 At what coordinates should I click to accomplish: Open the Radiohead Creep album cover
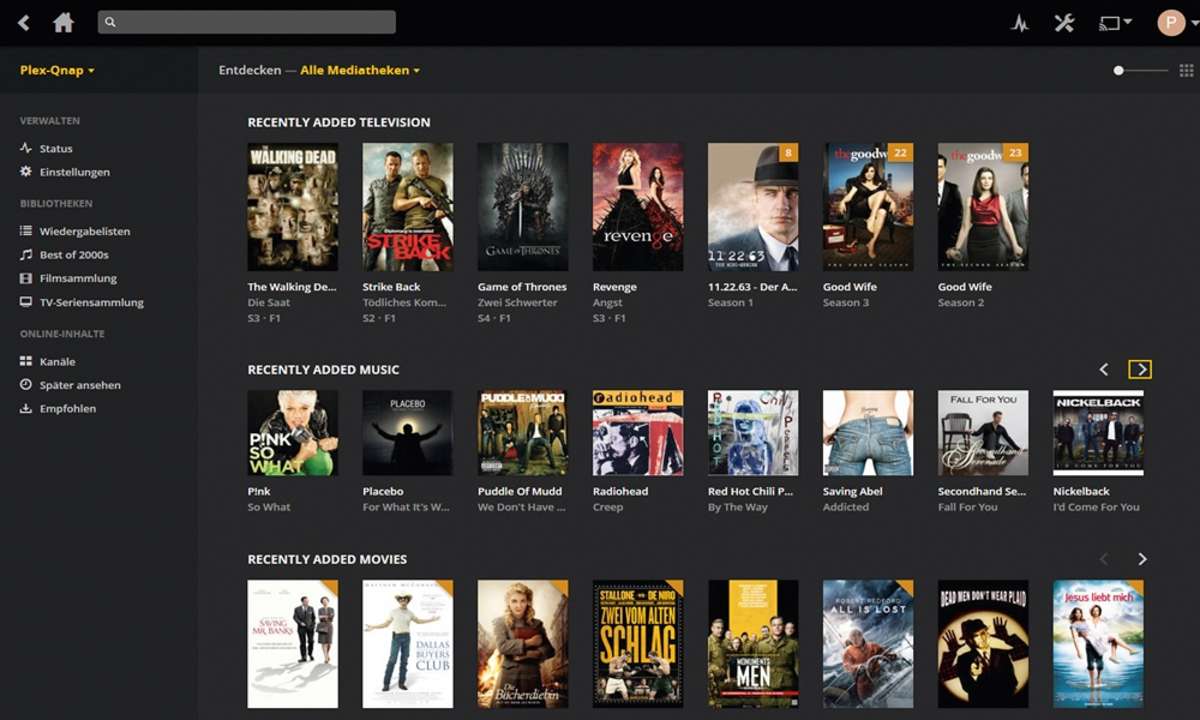click(638, 433)
